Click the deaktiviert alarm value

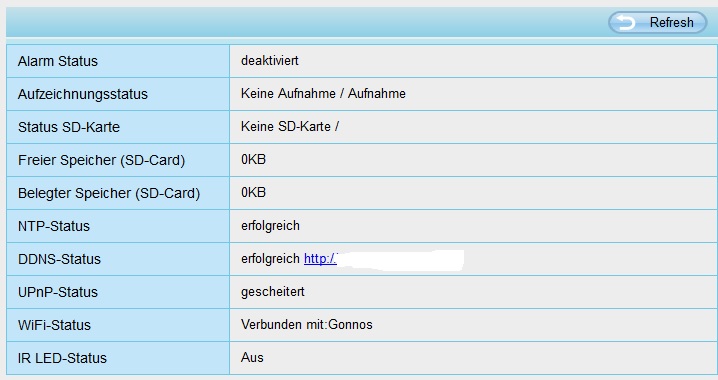tap(270, 61)
